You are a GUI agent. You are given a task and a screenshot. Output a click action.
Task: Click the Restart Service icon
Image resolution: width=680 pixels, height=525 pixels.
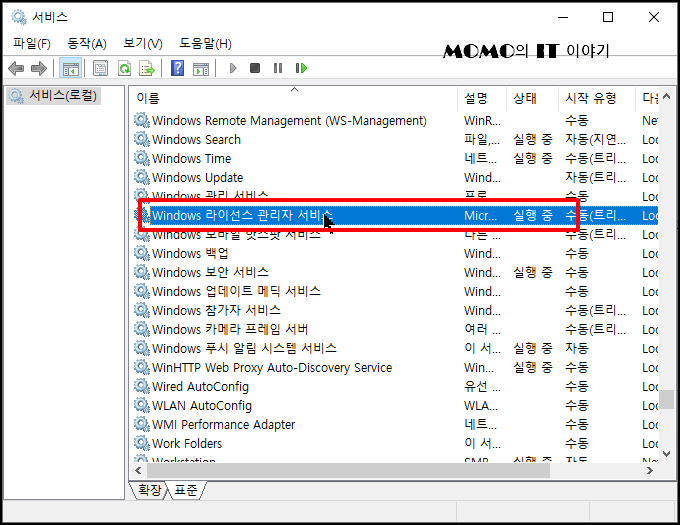coord(301,68)
